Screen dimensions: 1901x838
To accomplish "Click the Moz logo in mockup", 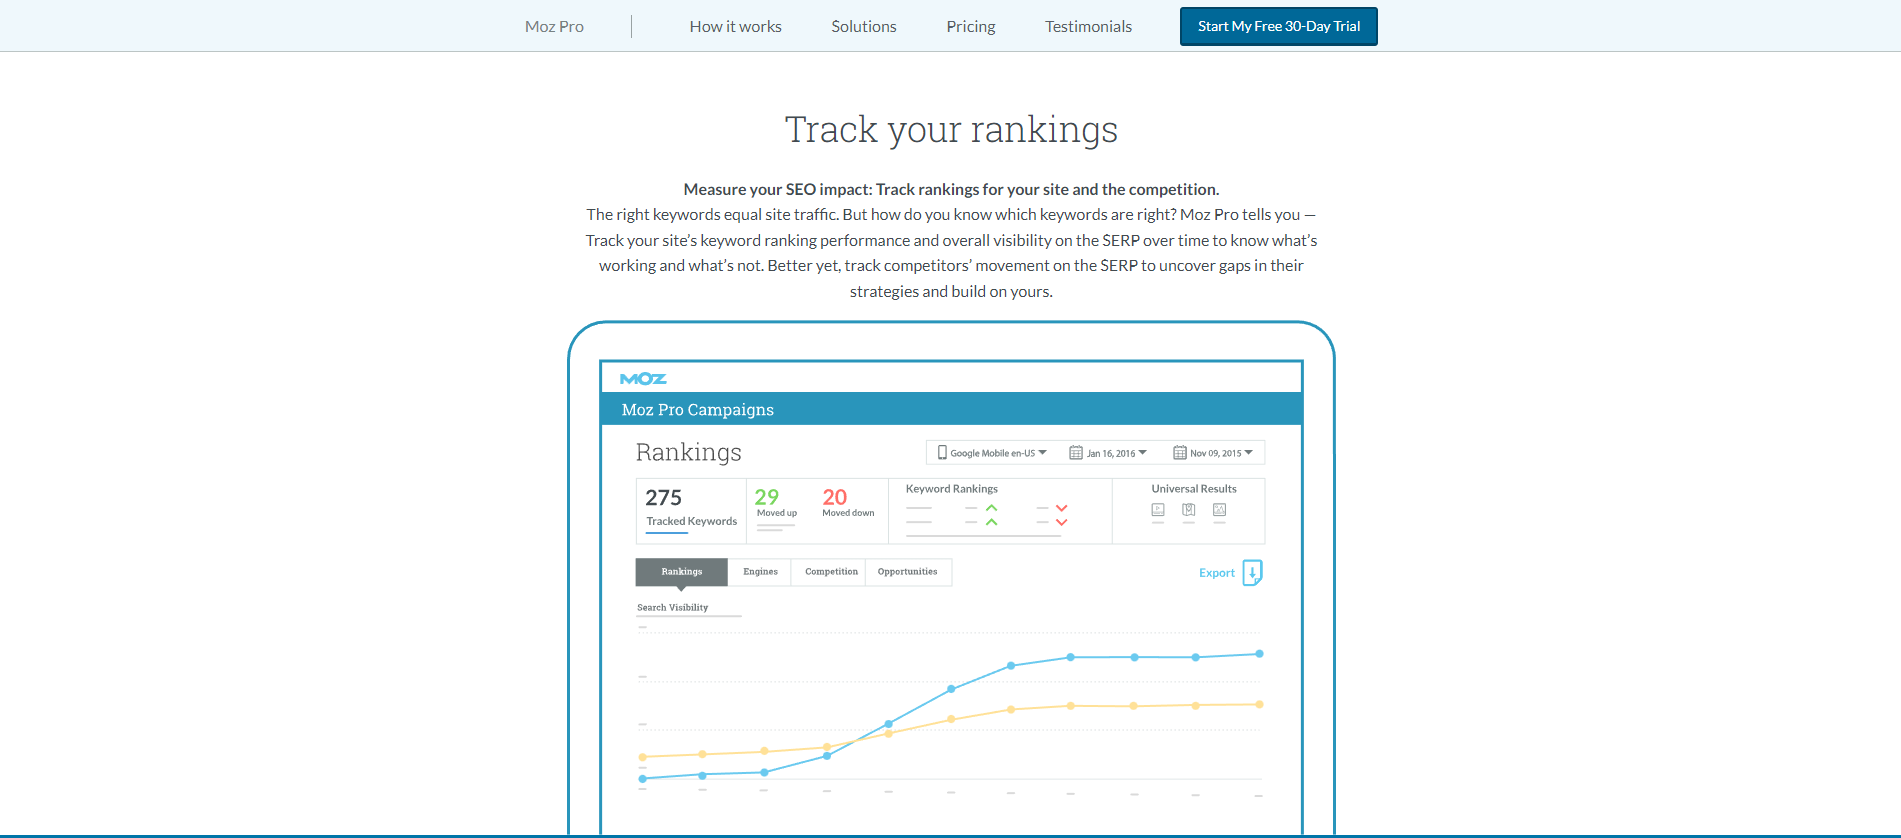I will click(643, 379).
